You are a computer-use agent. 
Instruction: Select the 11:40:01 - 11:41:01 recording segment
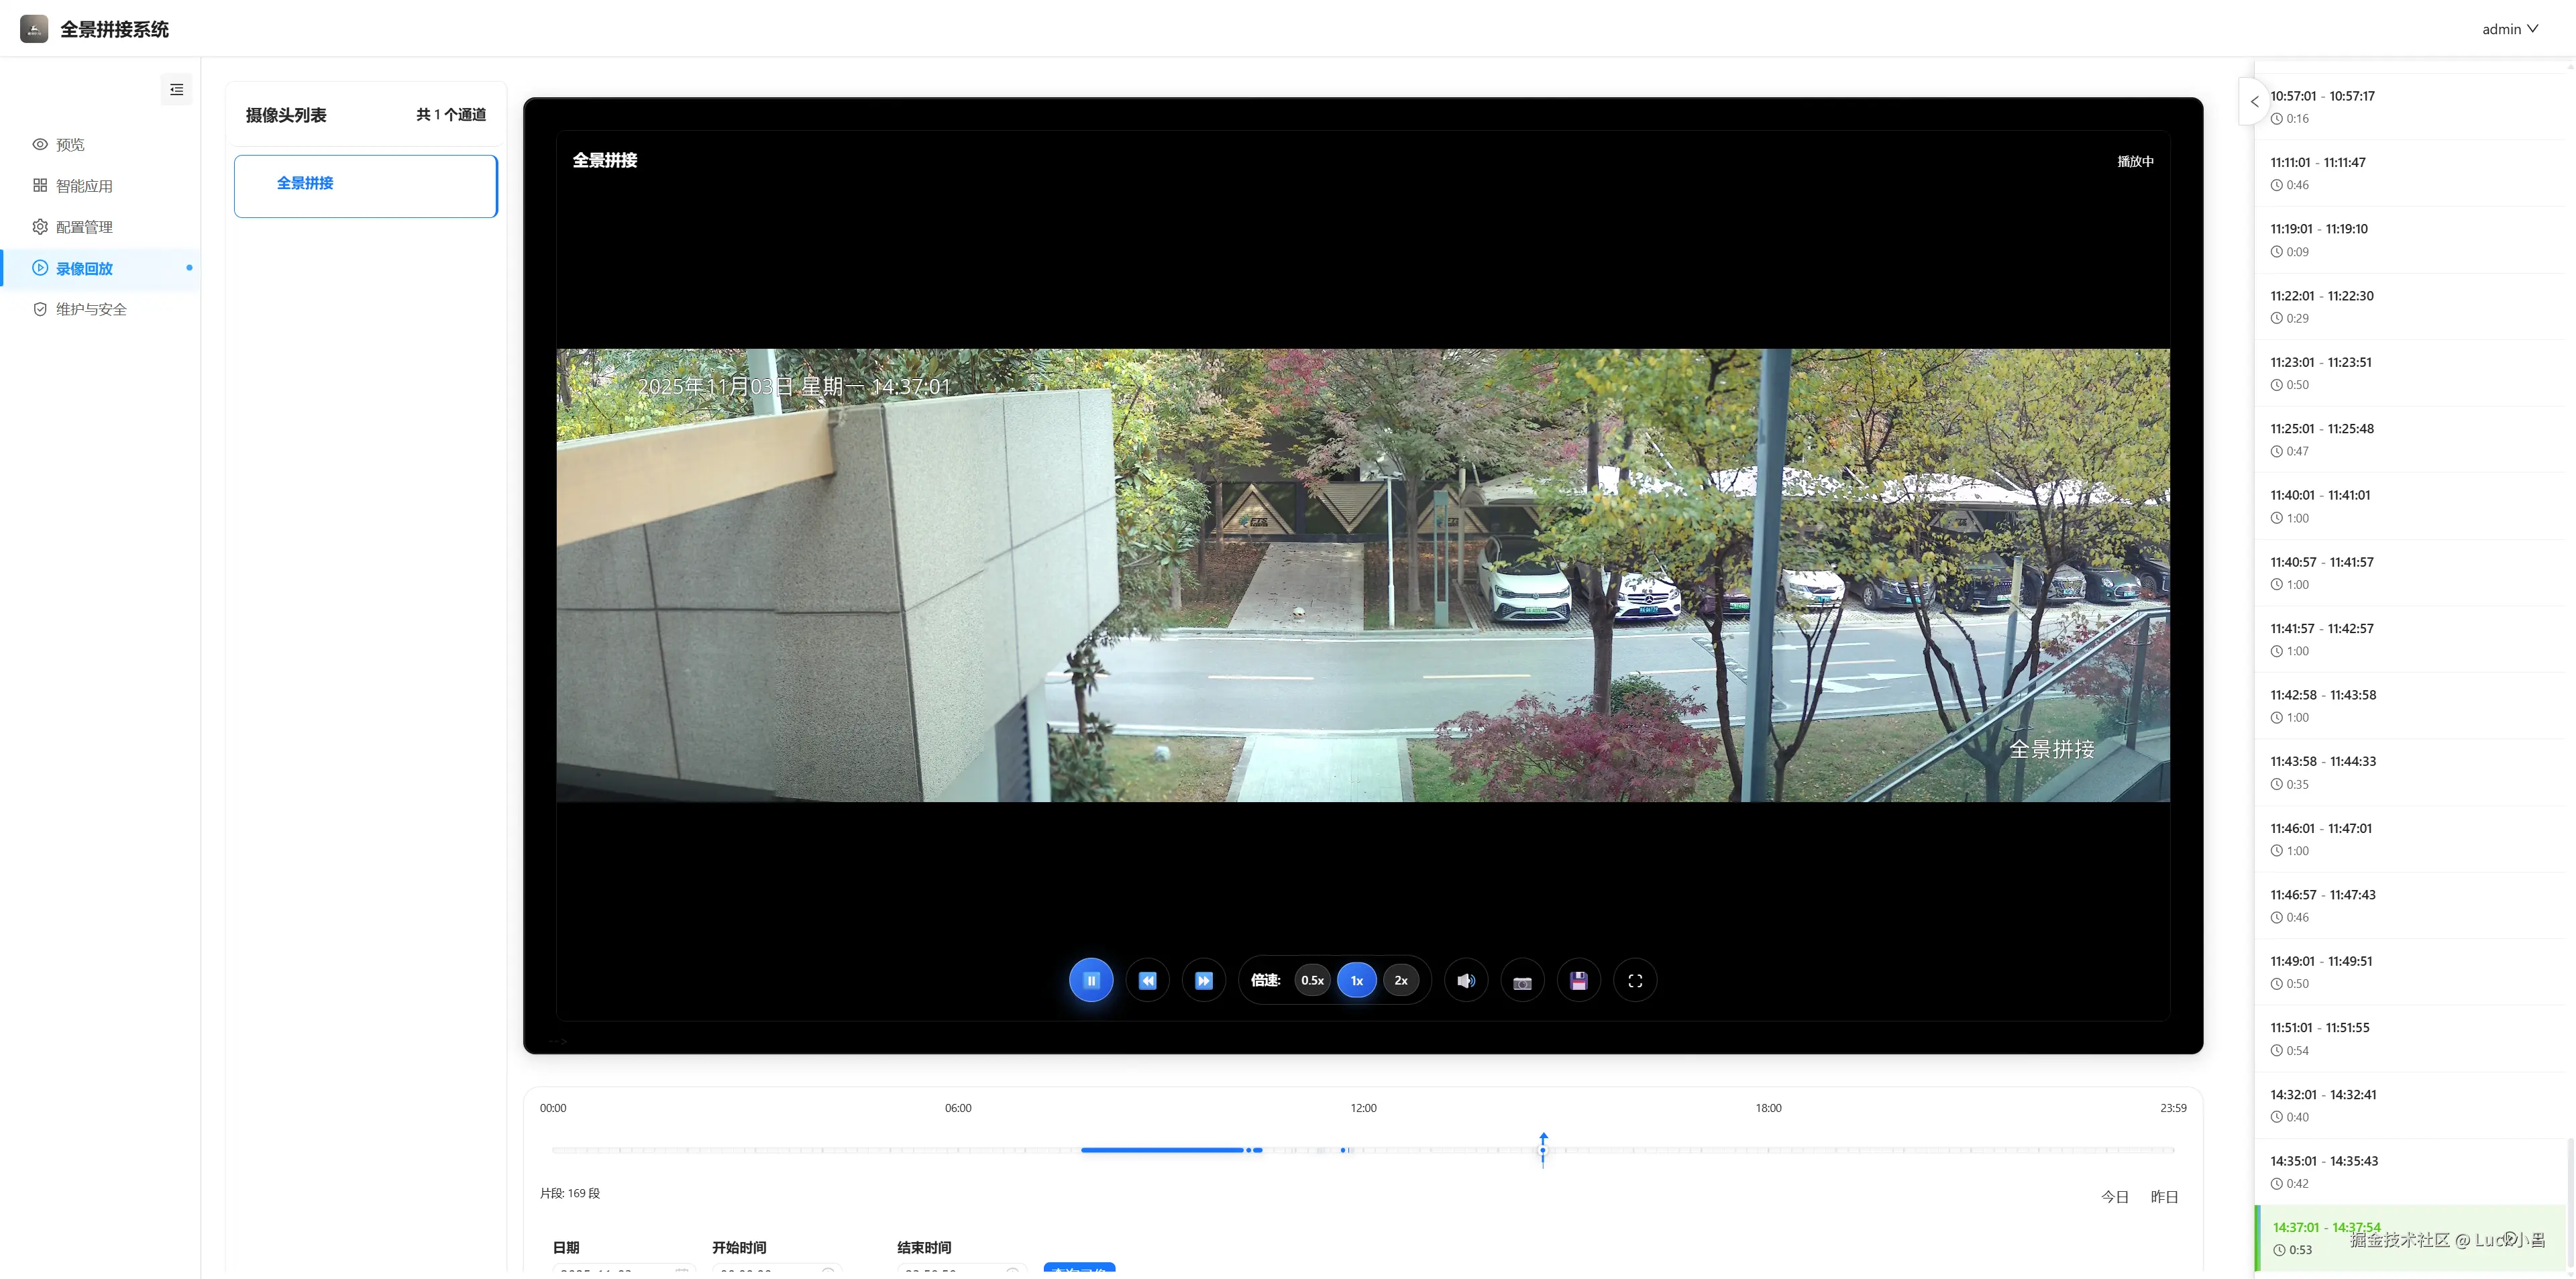pos(2320,495)
